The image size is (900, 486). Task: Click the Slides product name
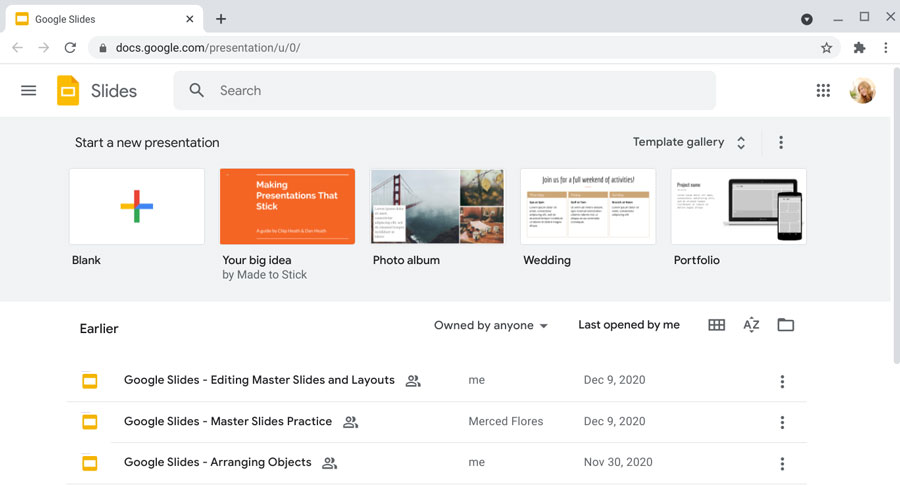[114, 91]
